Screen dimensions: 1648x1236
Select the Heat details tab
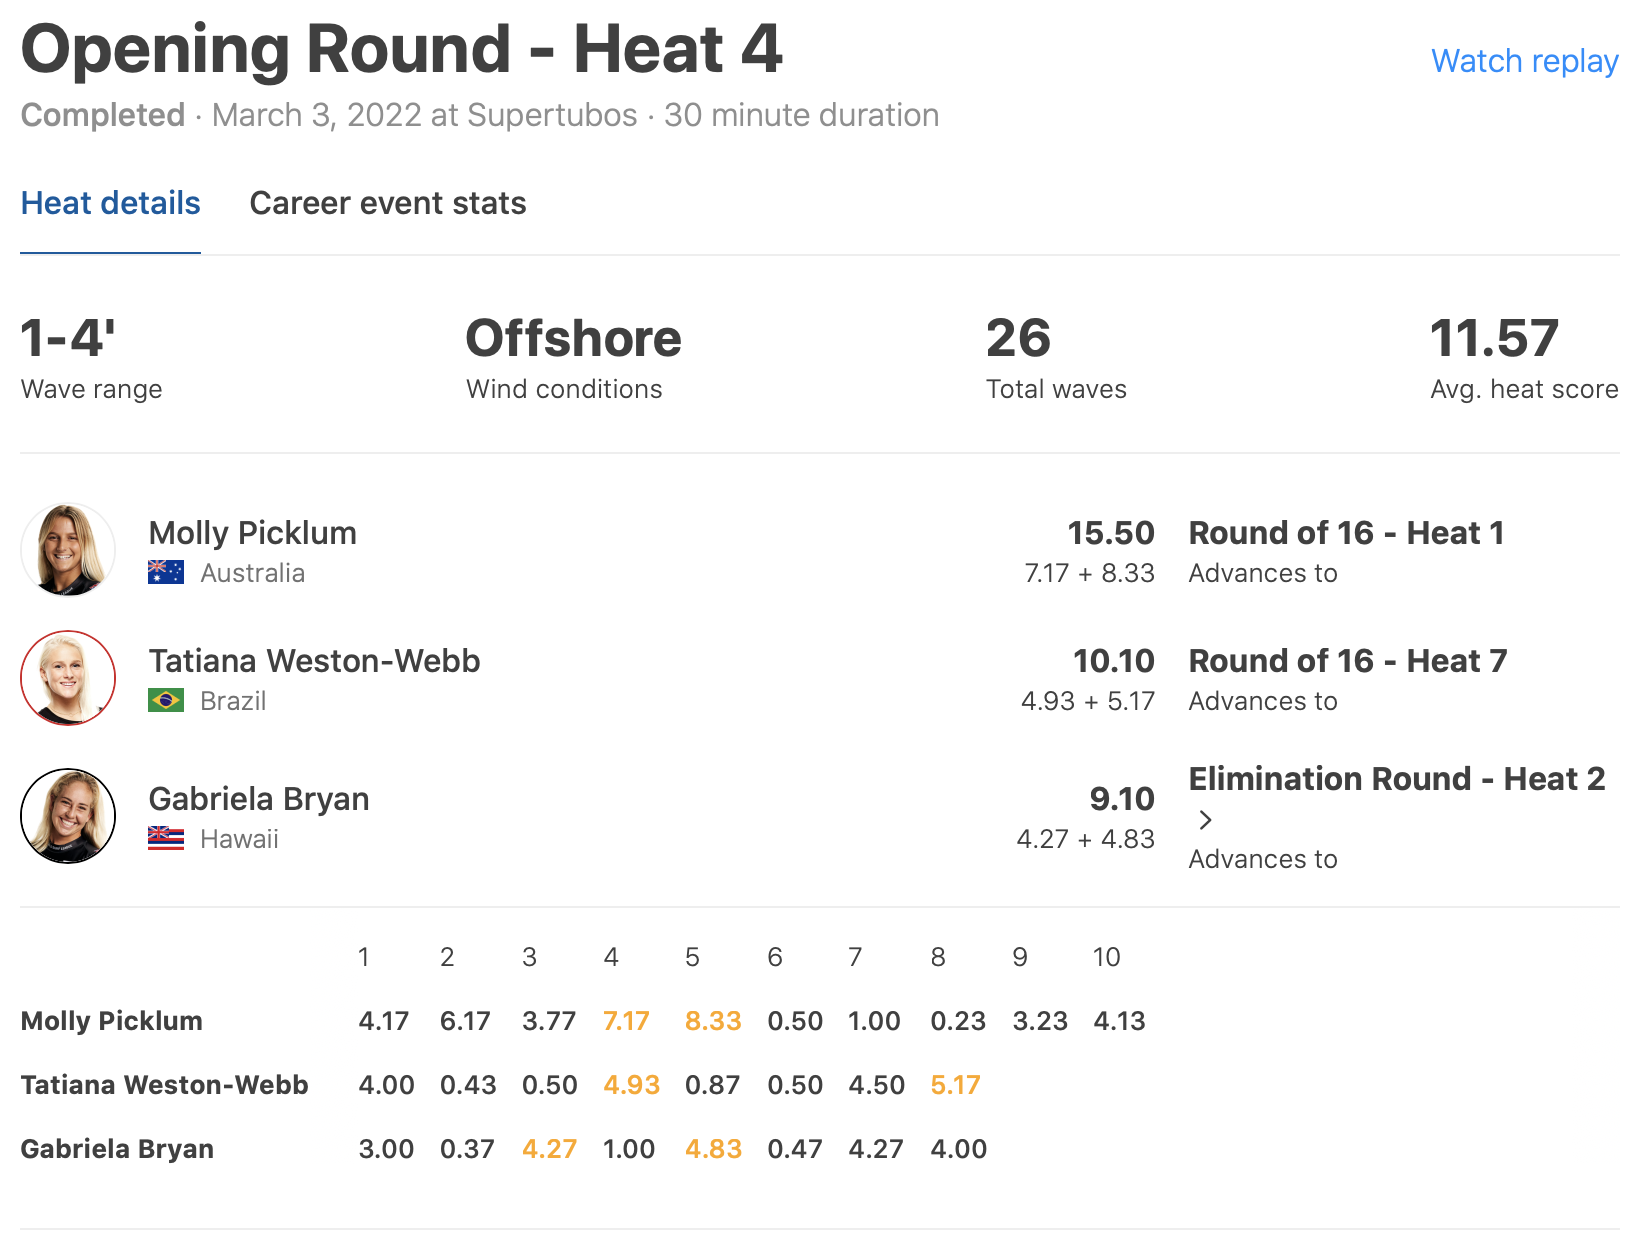110,203
